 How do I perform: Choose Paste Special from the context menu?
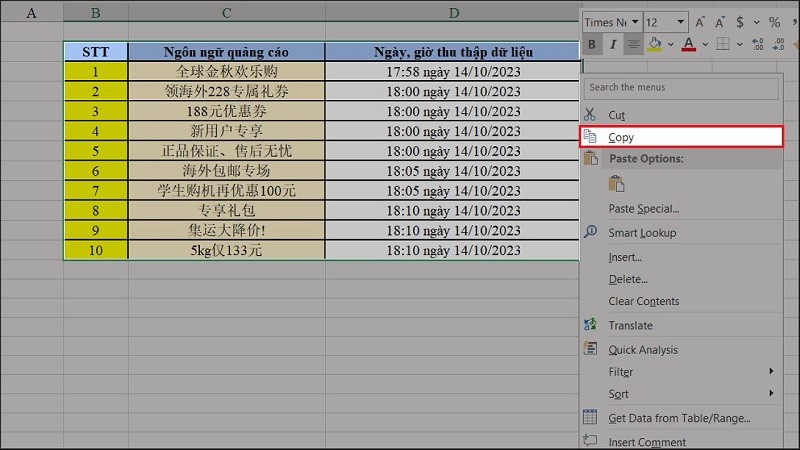(x=681, y=208)
